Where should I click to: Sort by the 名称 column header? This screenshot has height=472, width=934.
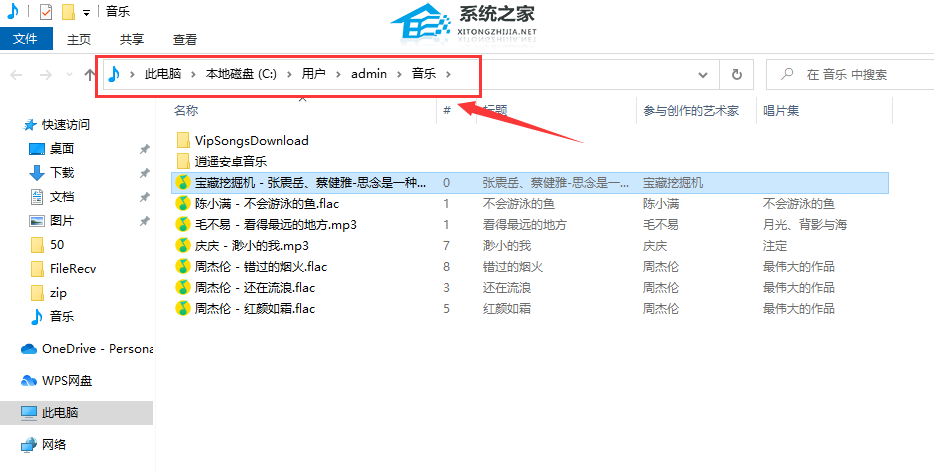[x=186, y=110]
